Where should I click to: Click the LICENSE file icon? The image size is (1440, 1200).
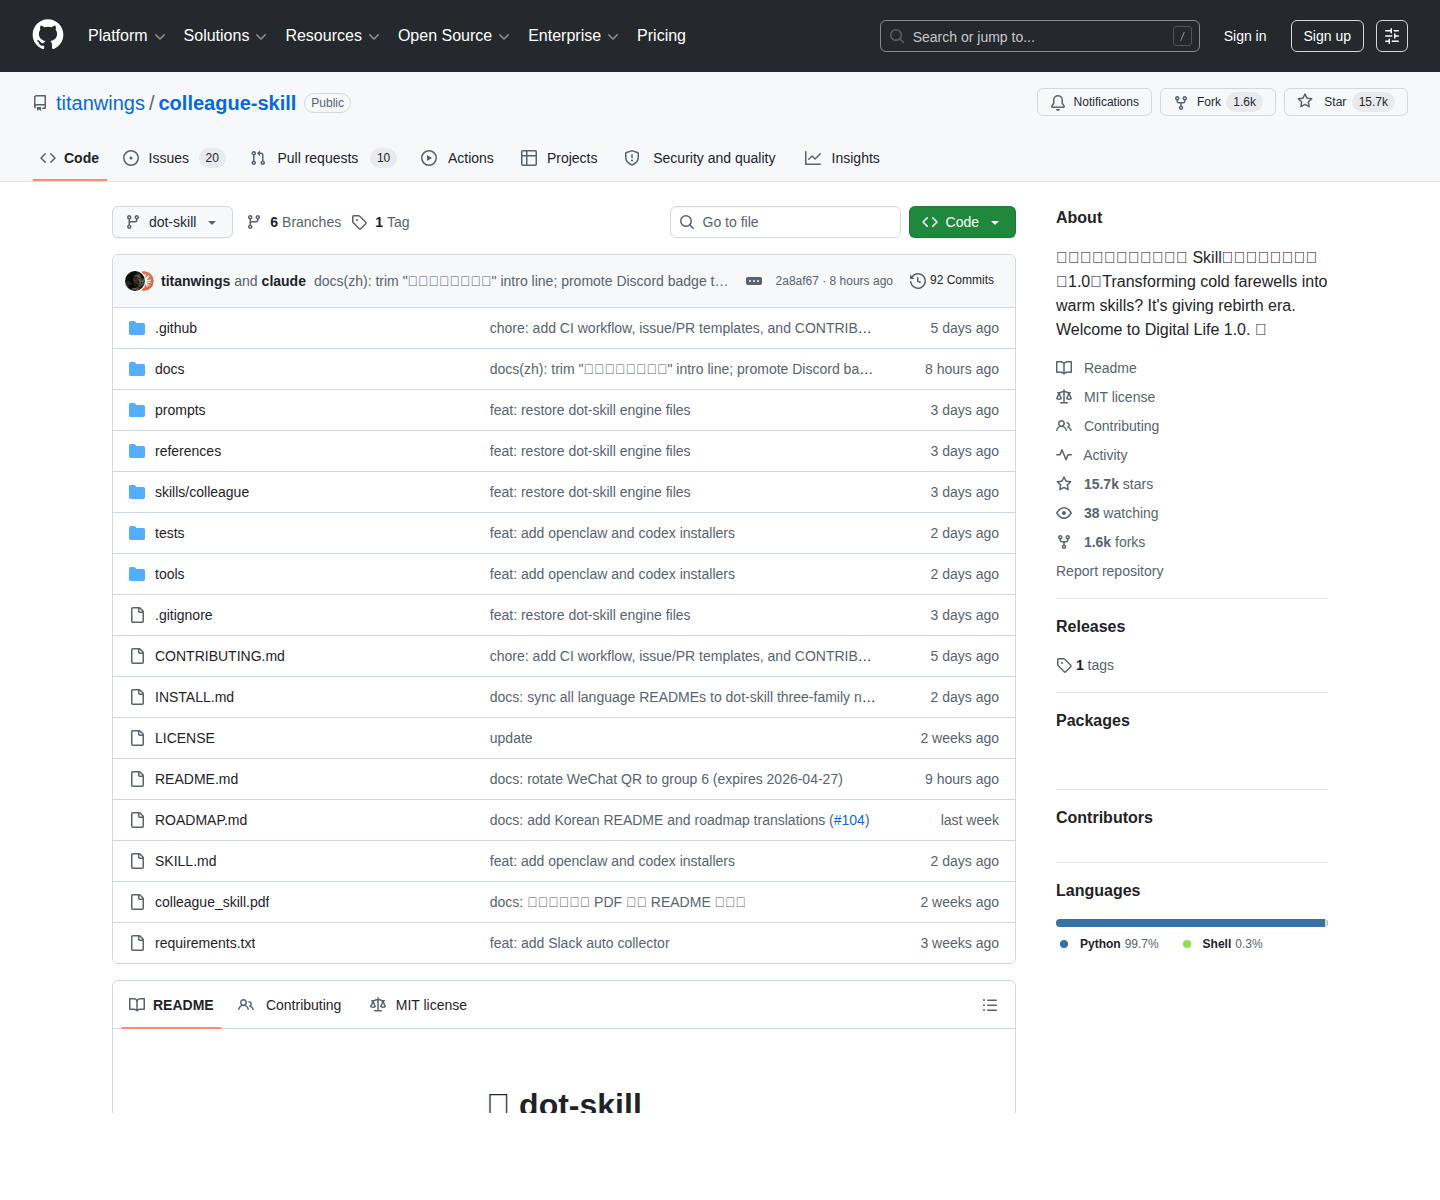tap(137, 738)
